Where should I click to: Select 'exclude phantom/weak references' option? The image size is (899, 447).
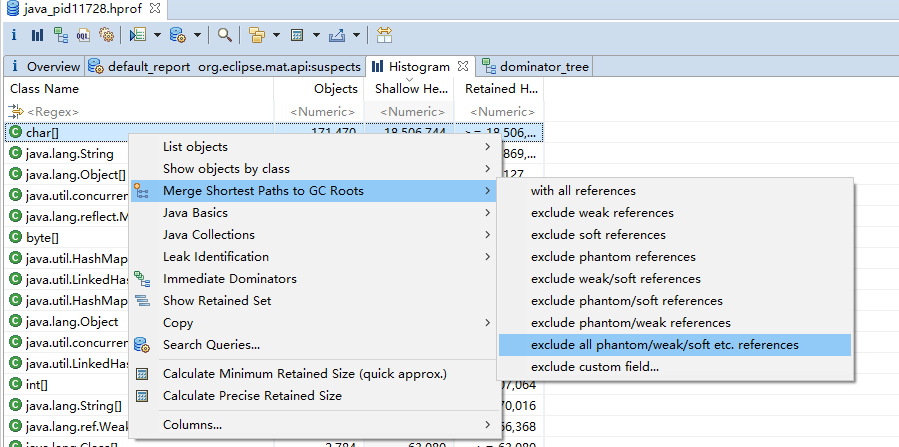point(675,323)
